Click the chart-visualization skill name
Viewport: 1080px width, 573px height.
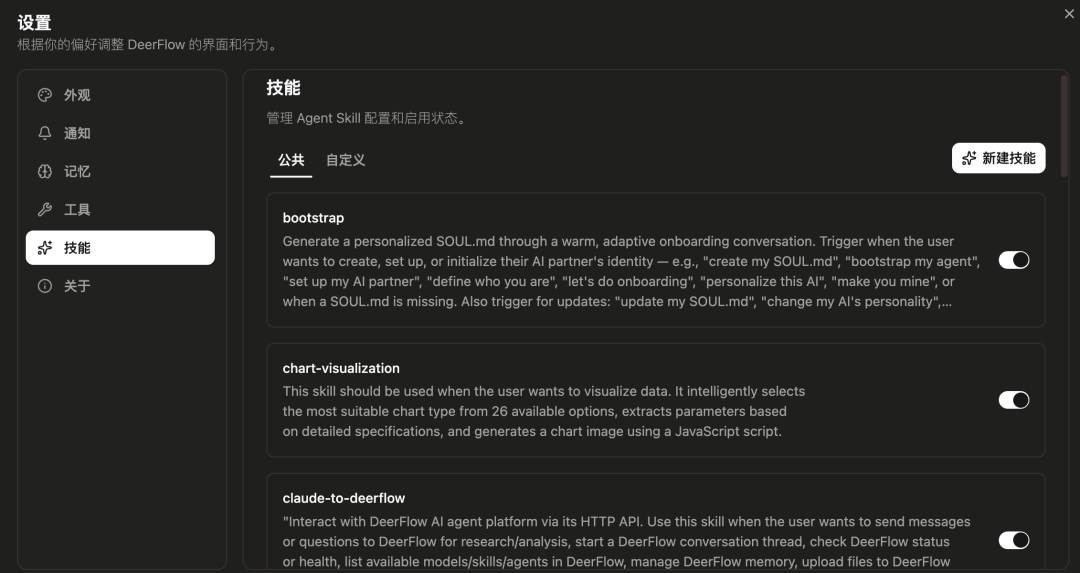click(341, 368)
